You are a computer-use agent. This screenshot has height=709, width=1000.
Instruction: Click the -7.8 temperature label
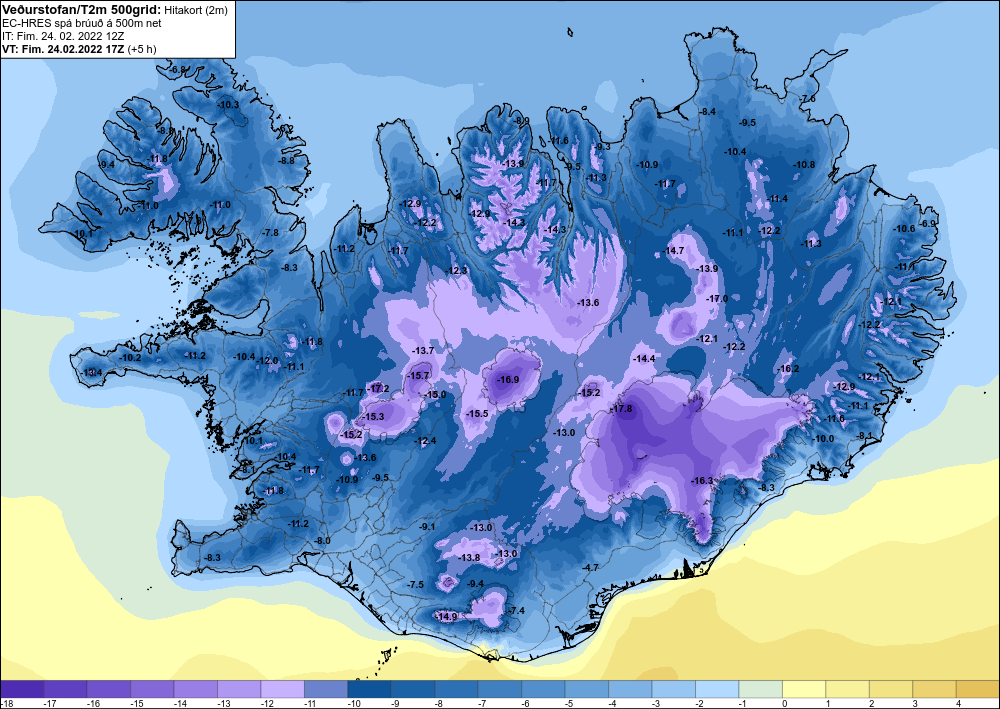(270, 233)
